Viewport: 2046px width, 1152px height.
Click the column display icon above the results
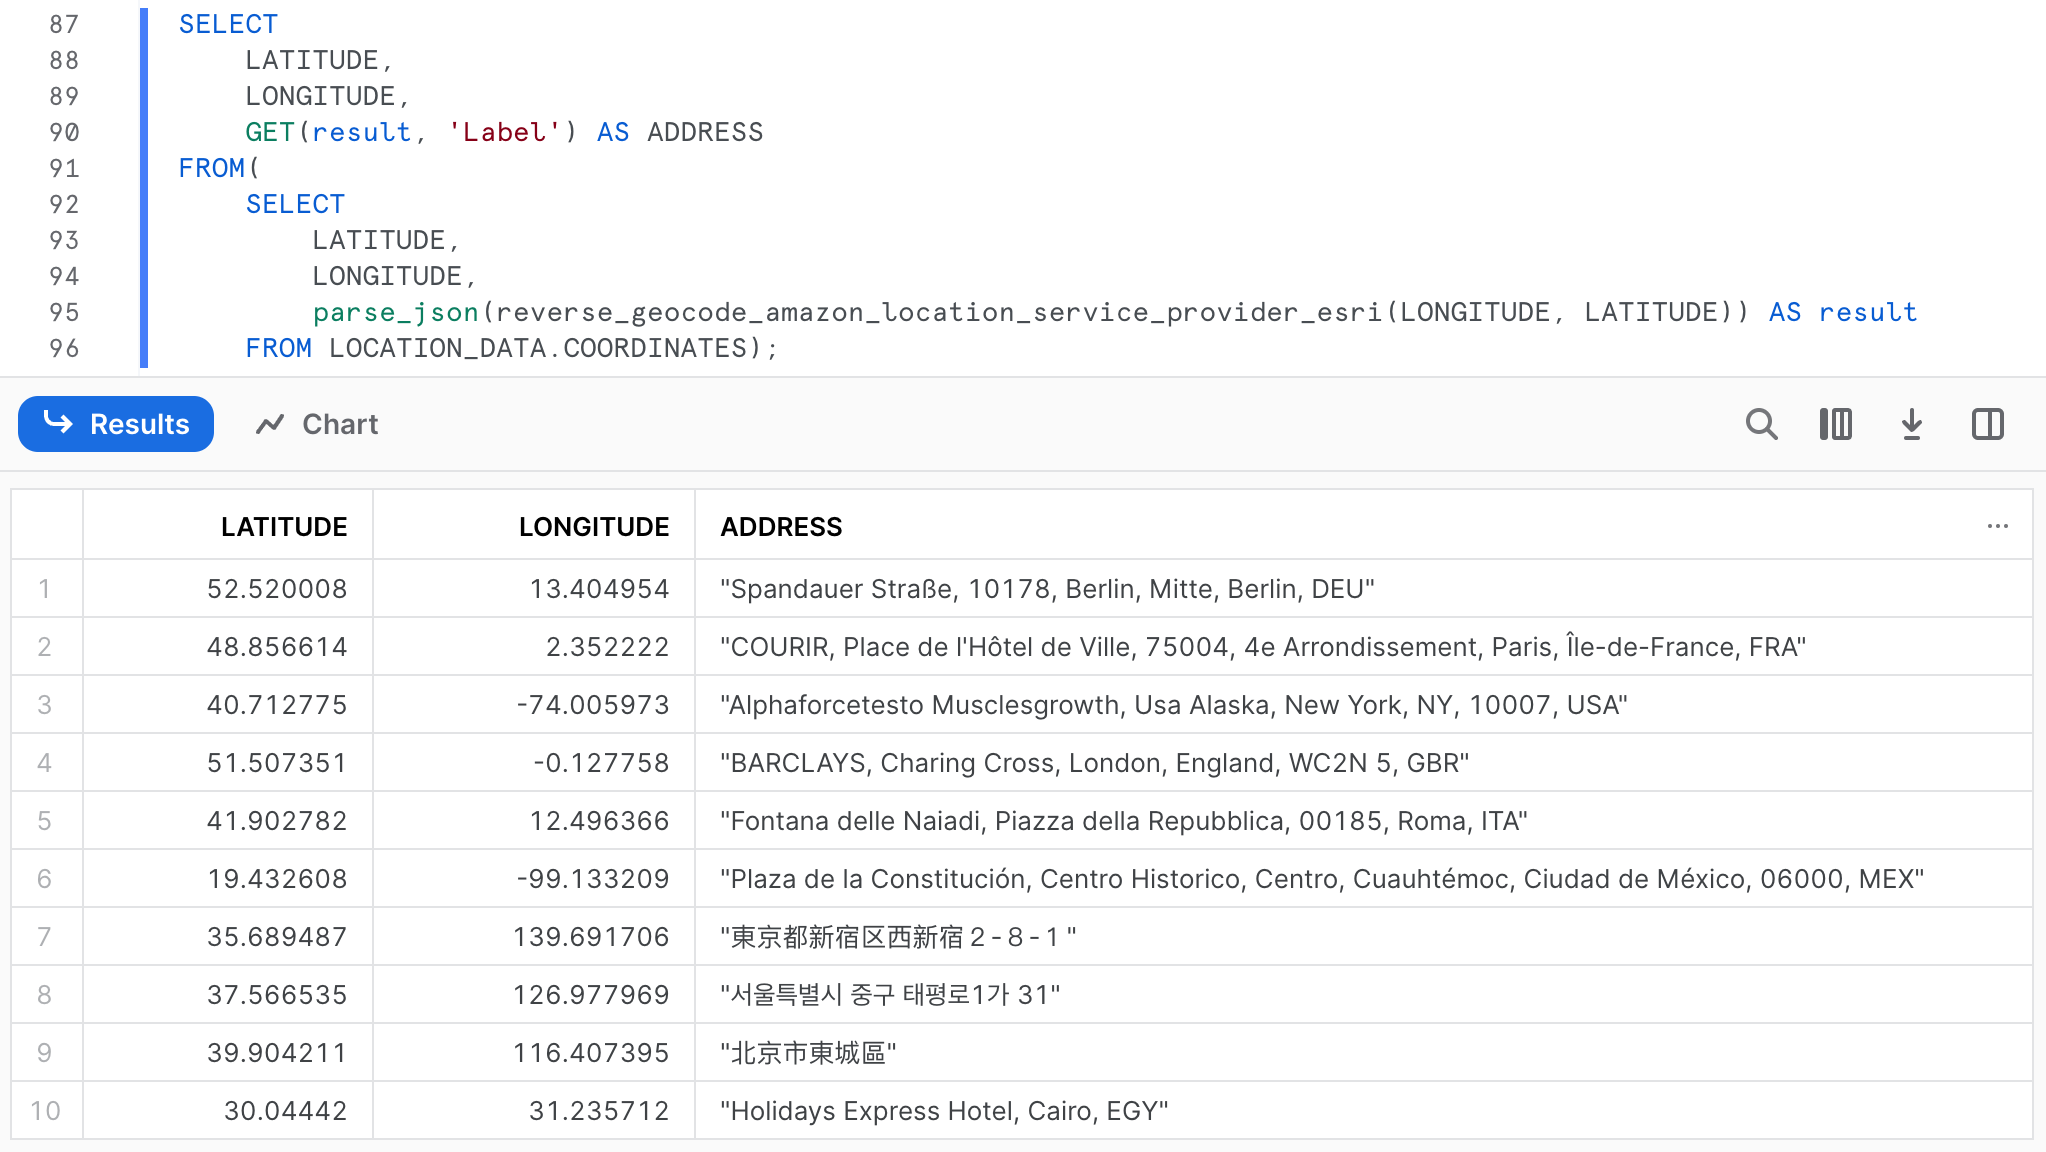click(1836, 424)
